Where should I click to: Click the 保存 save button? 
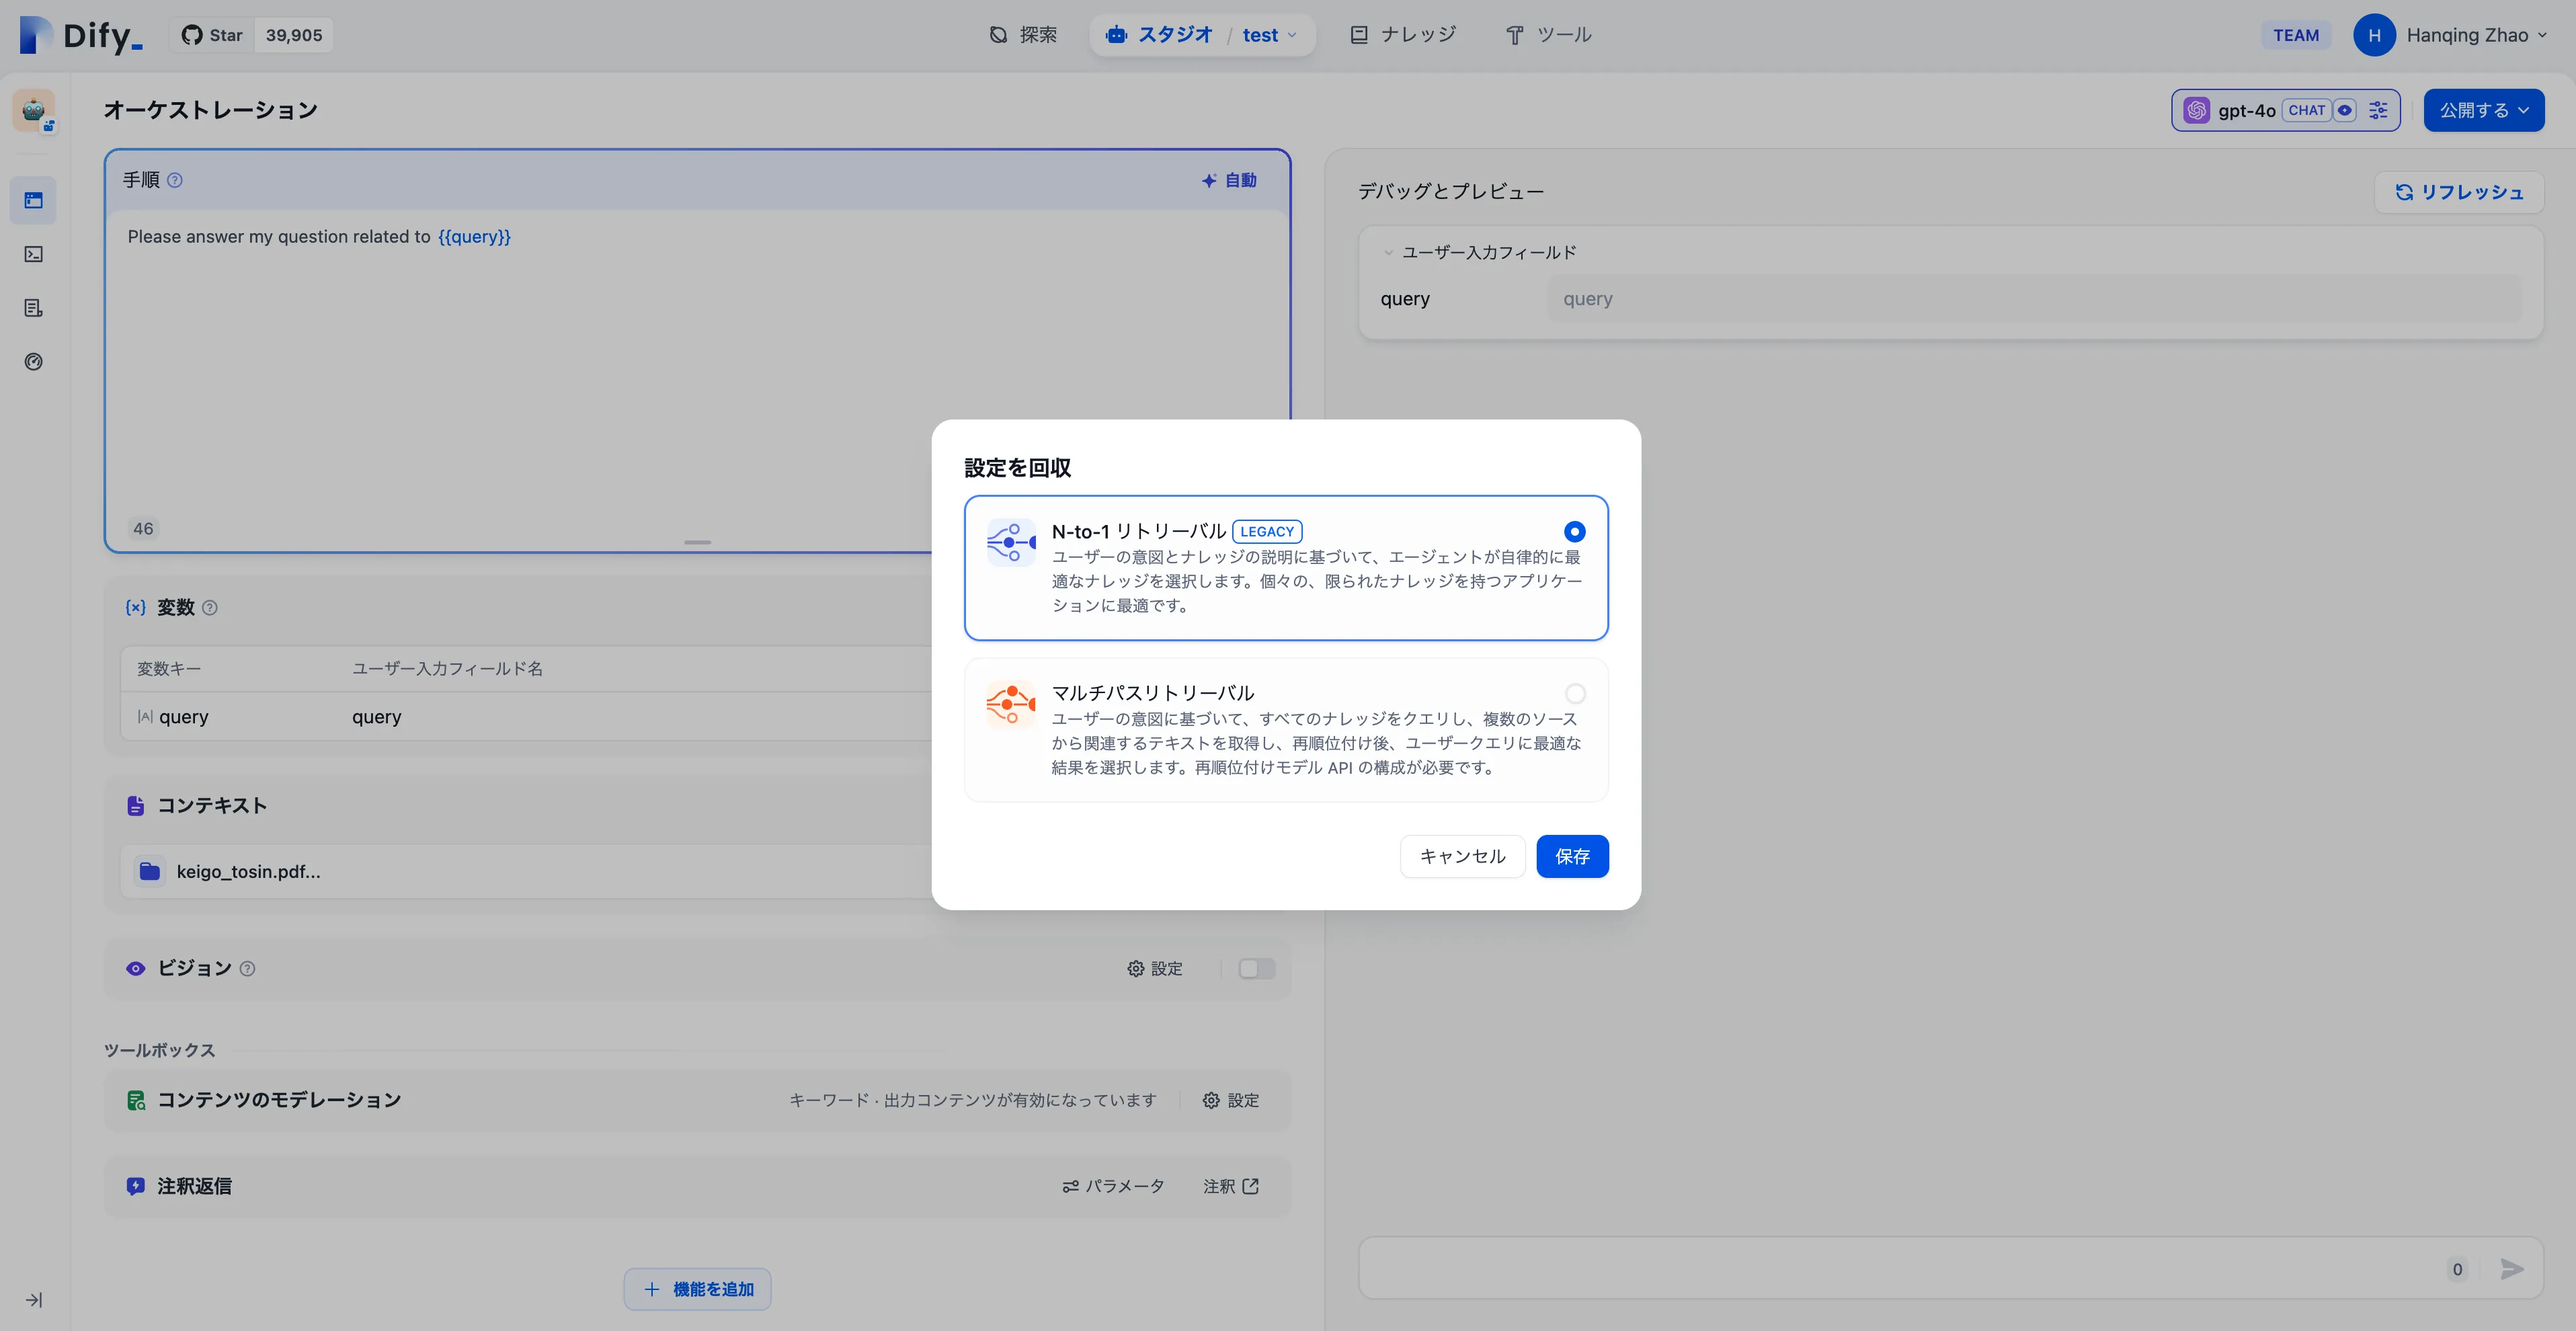[x=1572, y=856]
